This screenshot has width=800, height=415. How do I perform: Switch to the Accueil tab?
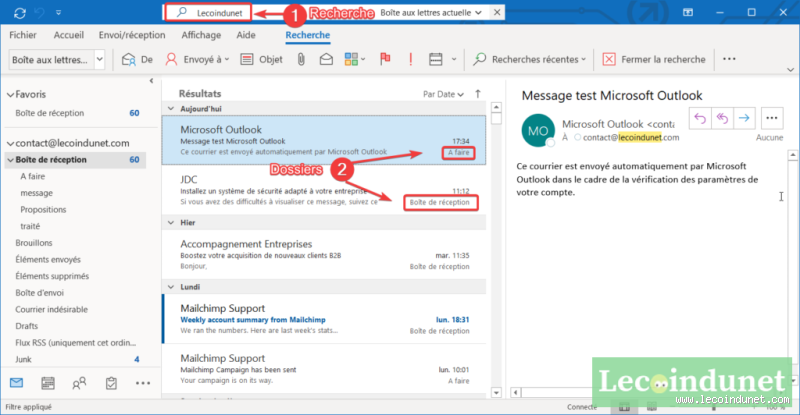coord(68,35)
